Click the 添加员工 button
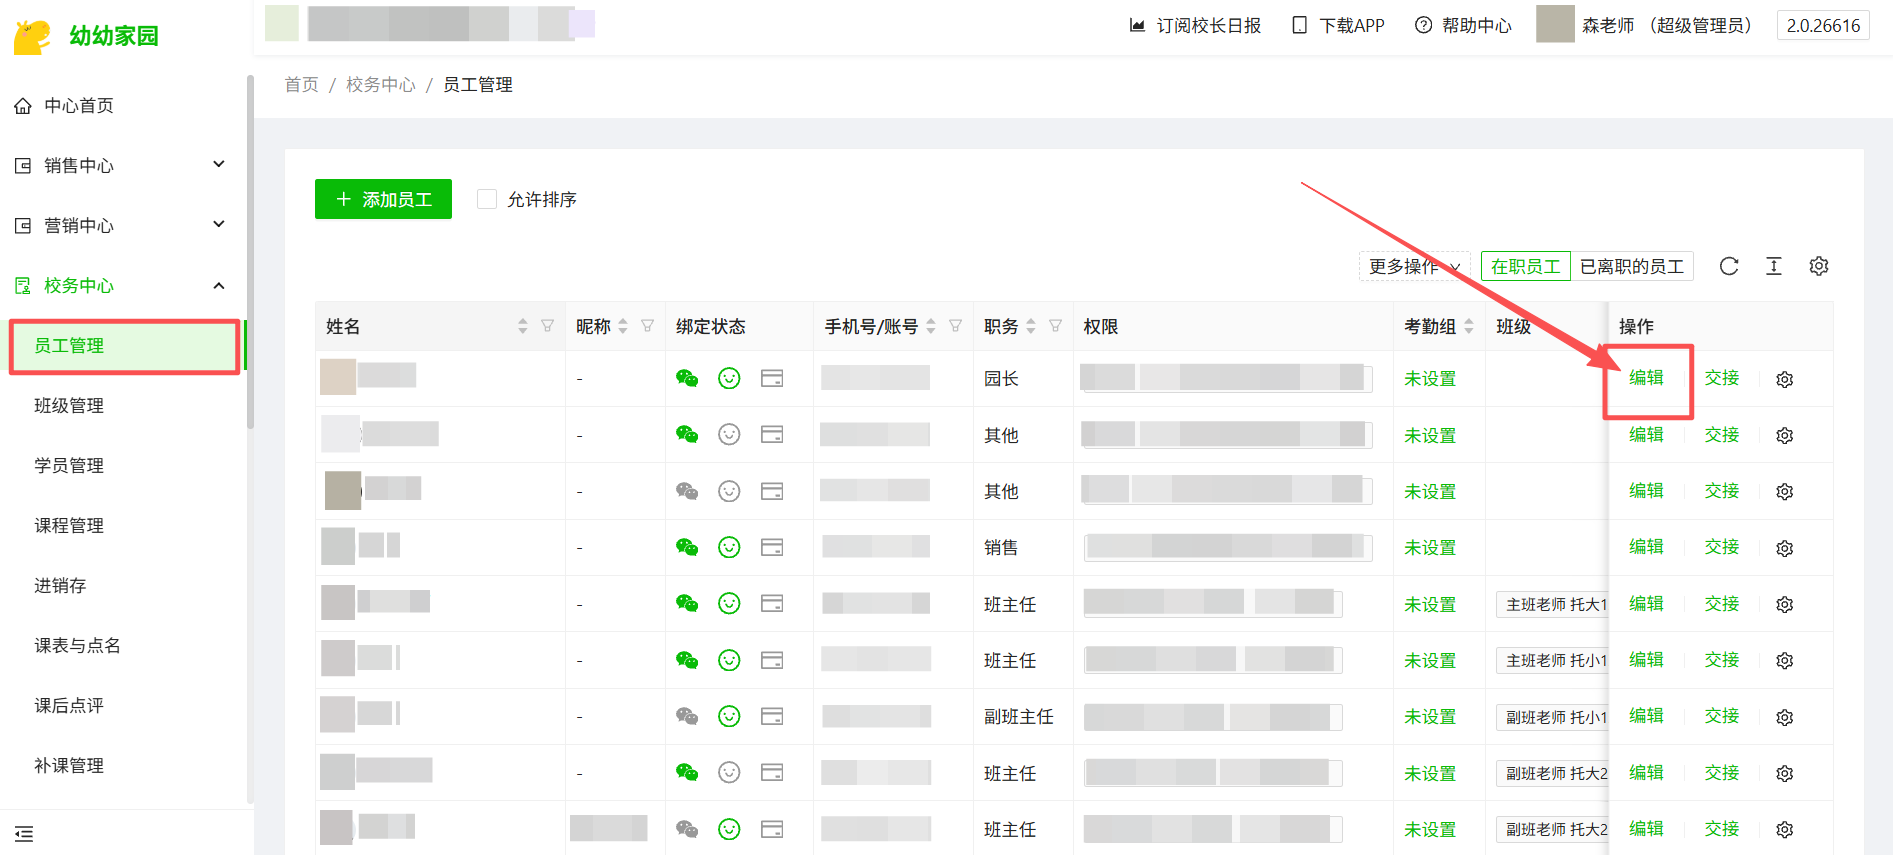Viewport: 1893px width, 855px height. 383,199
